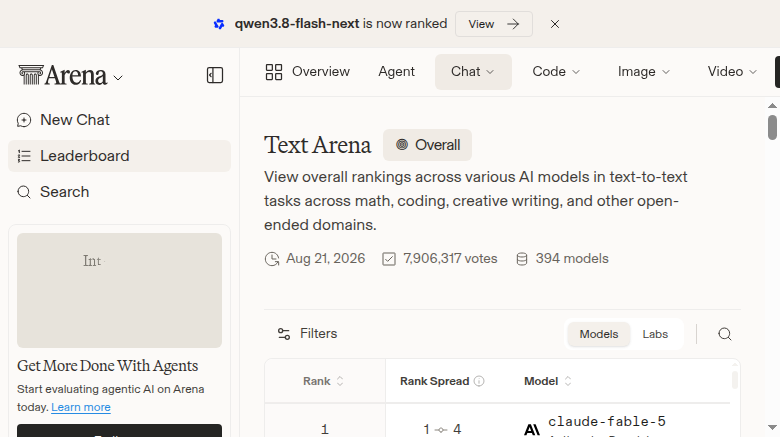The width and height of the screenshot is (780, 437).
Task: Expand the Chat tab dropdown
Action: pyautogui.click(x=473, y=72)
